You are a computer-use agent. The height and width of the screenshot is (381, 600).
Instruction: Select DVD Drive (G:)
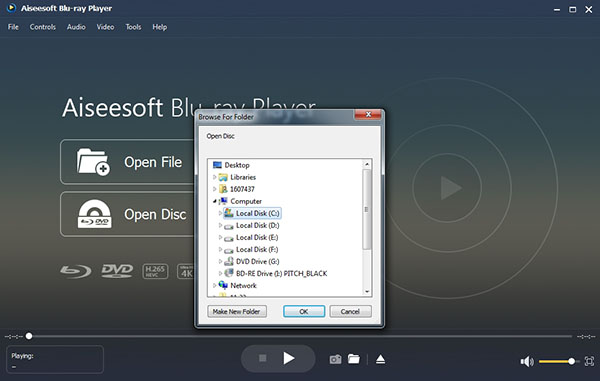pos(258,261)
